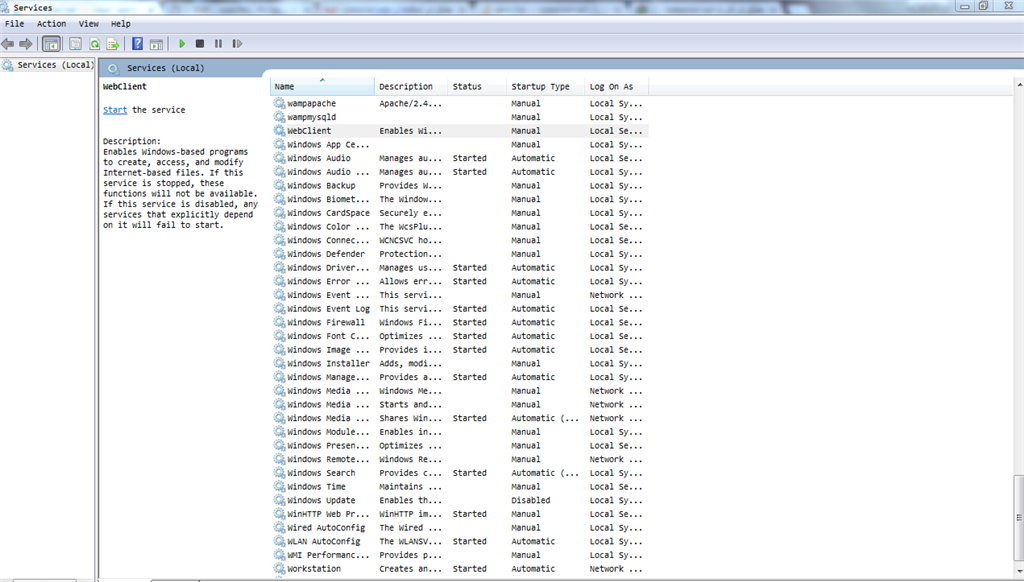
Task: Open the Help menu
Action: (x=120, y=24)
